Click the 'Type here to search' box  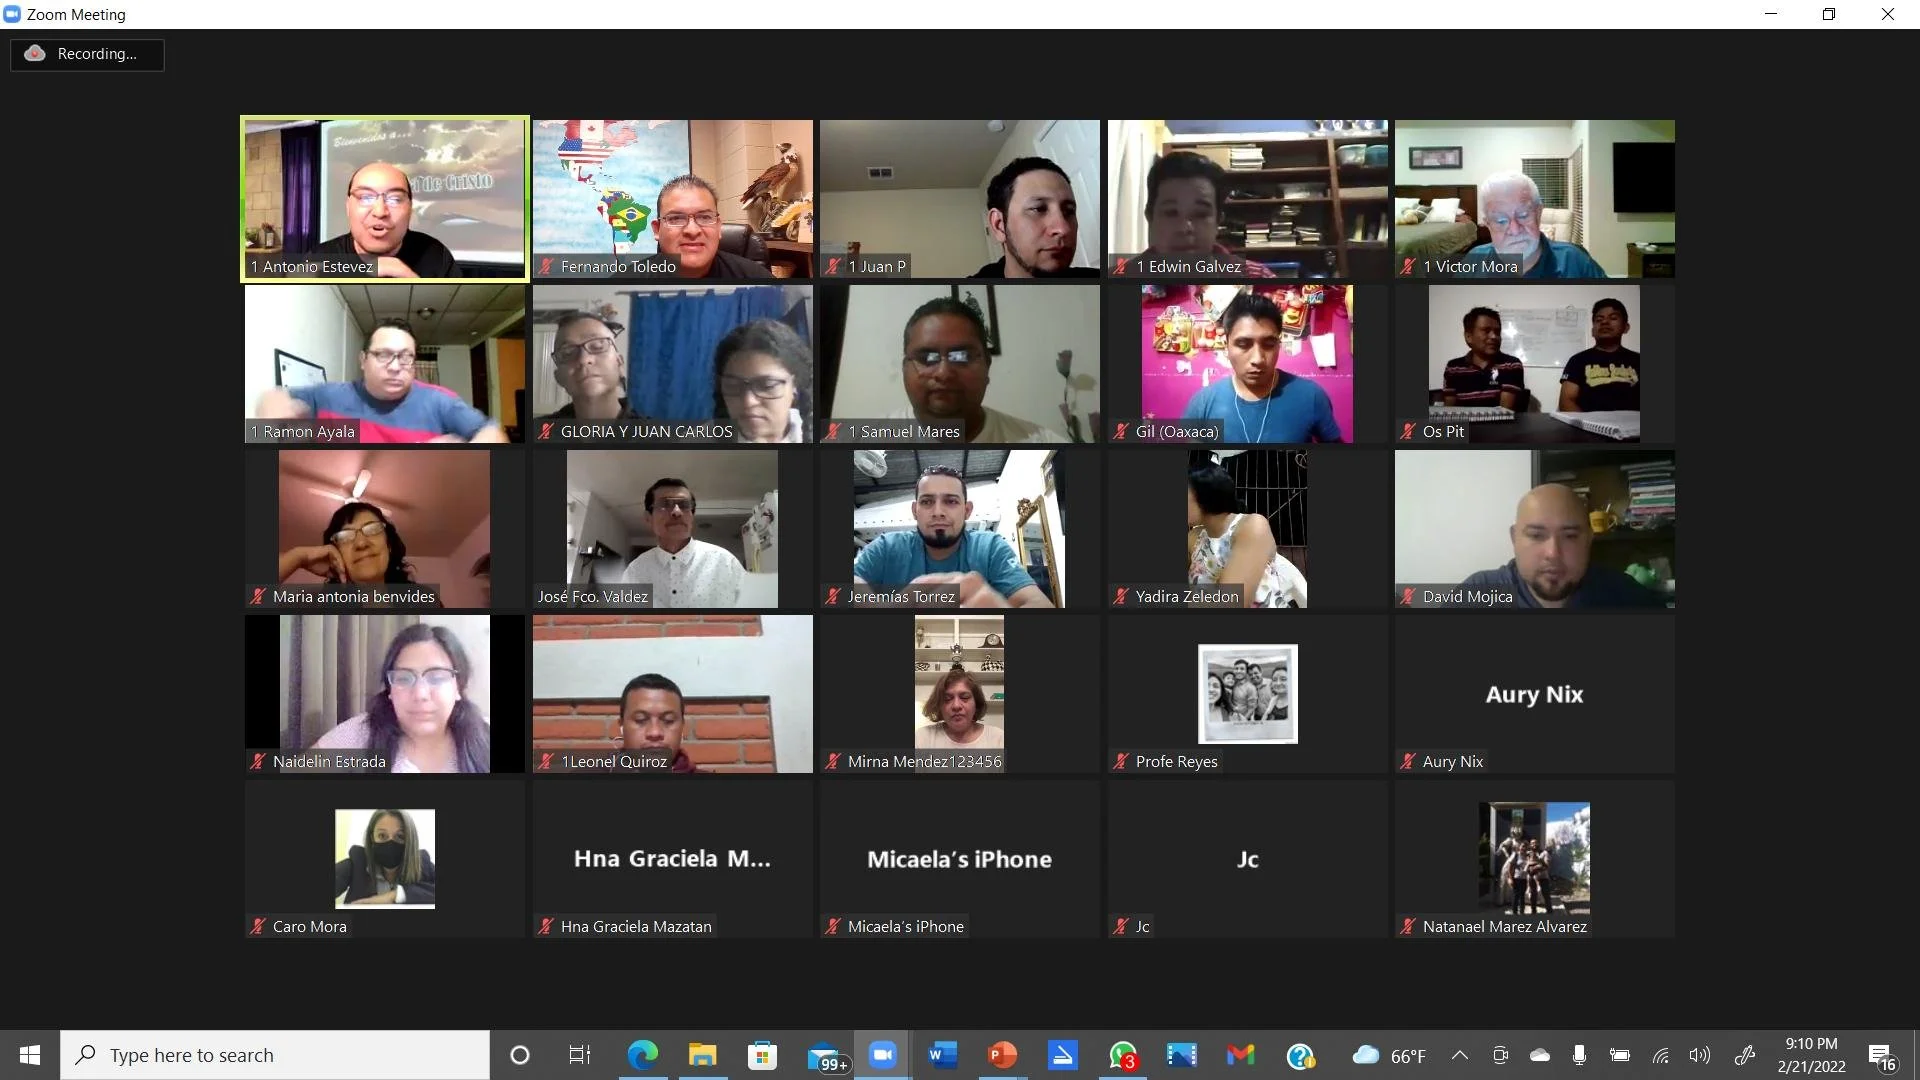click(275, 1055)
